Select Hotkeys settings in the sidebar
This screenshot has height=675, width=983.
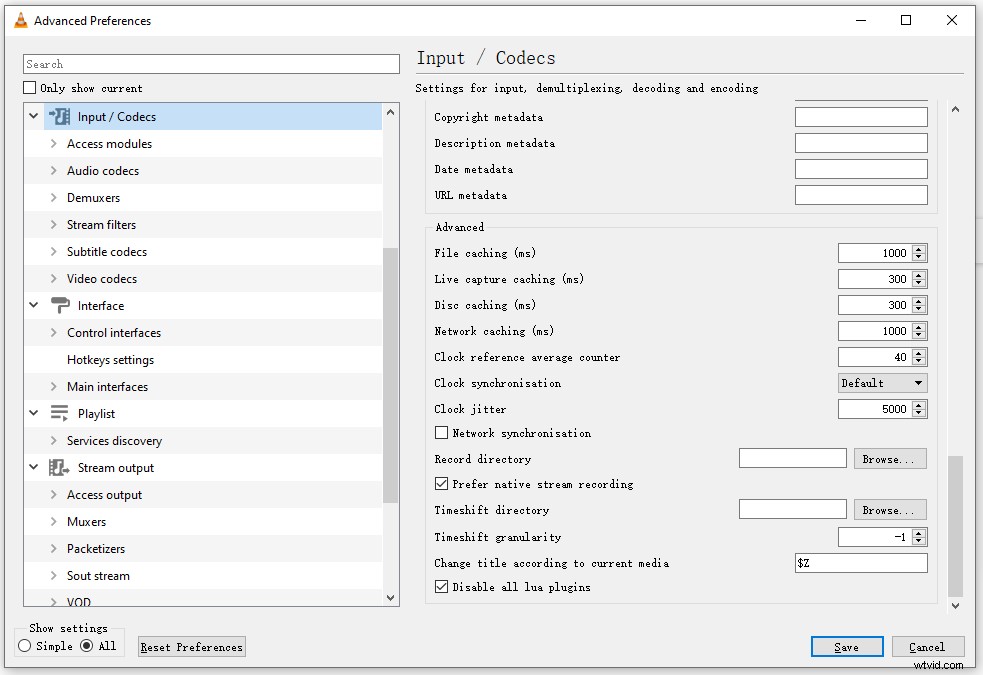click(x=110, y=359)
